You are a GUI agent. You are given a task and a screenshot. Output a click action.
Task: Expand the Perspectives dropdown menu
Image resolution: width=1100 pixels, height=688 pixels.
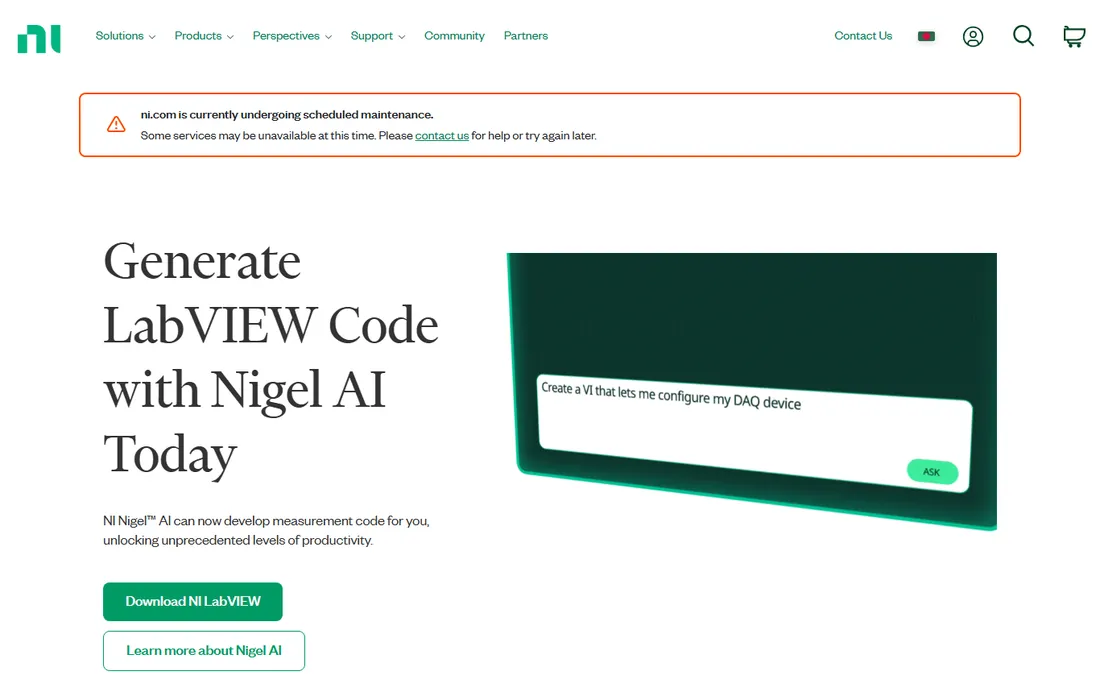pos(292,36)
